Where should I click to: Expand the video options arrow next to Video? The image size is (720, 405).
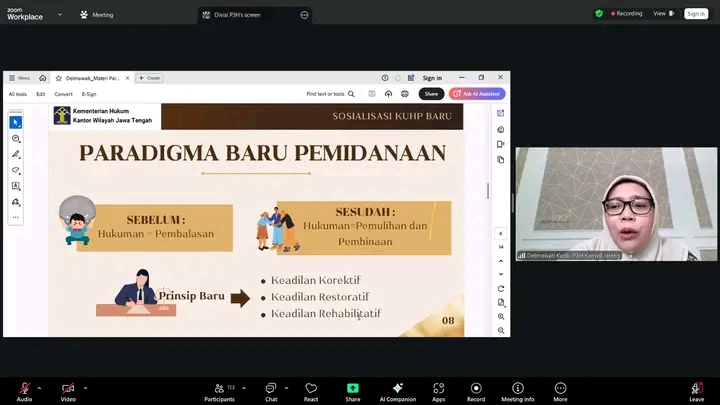[85, 387]
